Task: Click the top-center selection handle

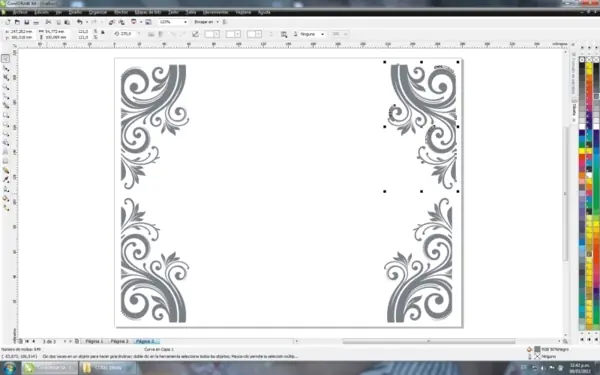Action: pyautogui.click(x=421, y=62)
